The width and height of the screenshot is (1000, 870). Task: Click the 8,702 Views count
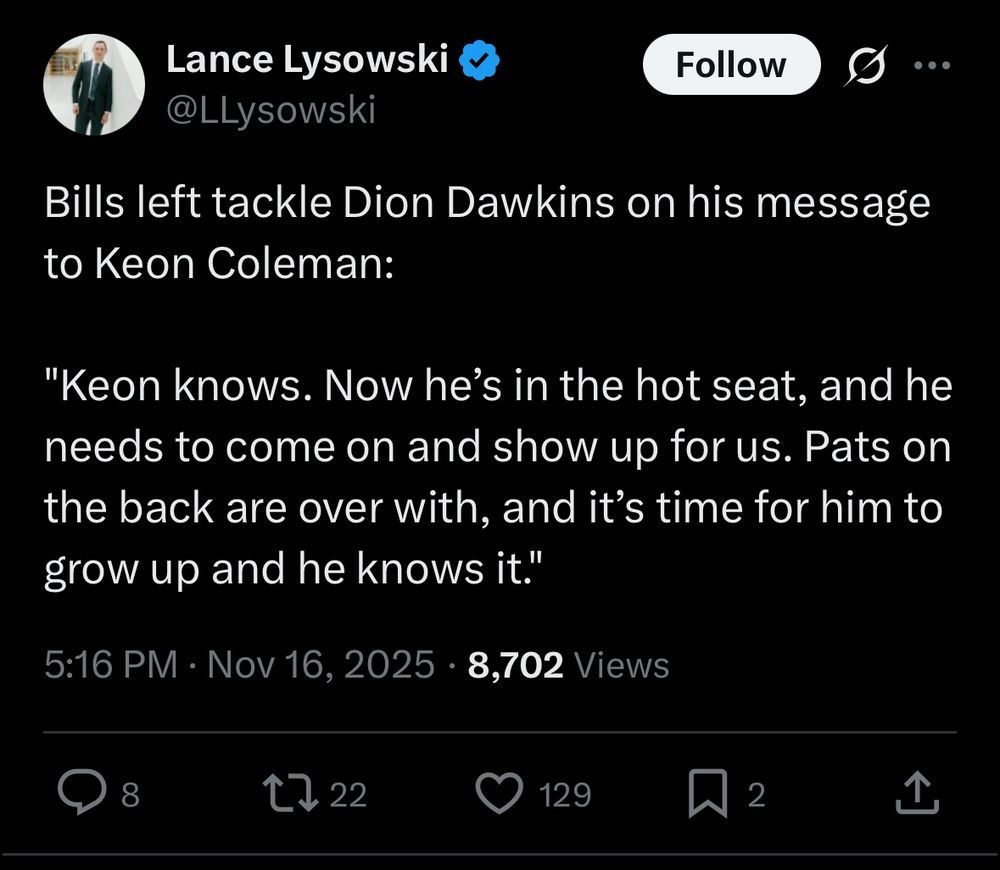(568, 664)
